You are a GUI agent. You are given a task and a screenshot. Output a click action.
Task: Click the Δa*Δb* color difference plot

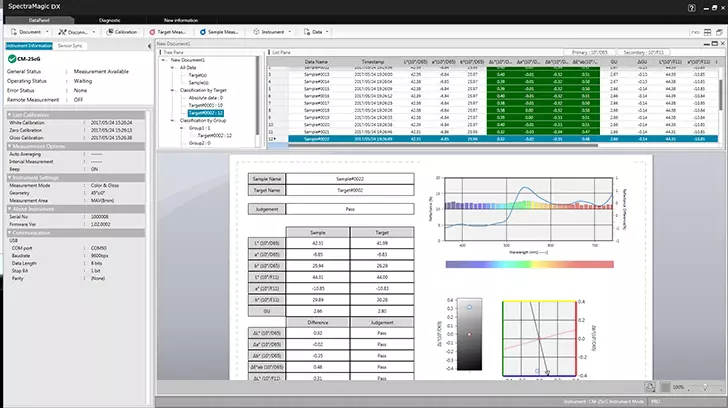pyautogui.click(x=539, y=338)
